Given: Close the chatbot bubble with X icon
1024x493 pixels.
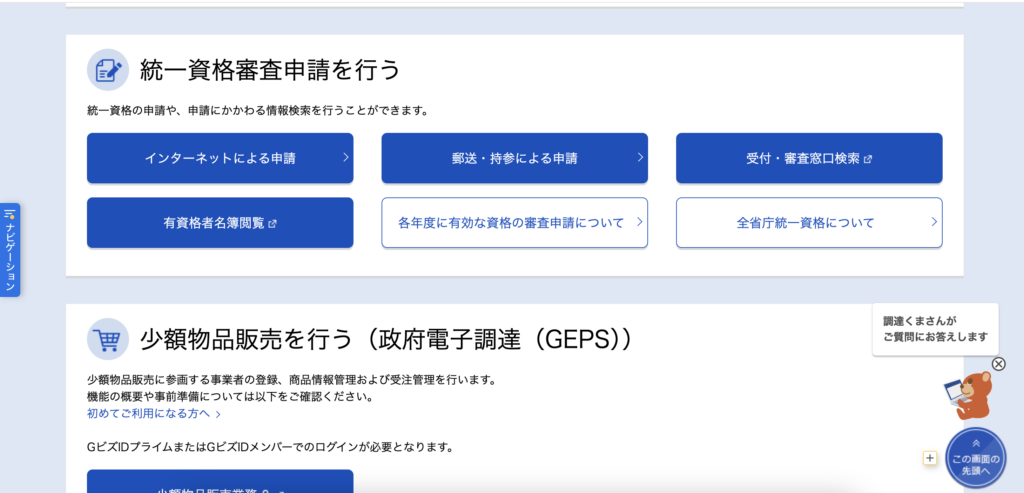Looking at the screenshot, I should 999,364.
